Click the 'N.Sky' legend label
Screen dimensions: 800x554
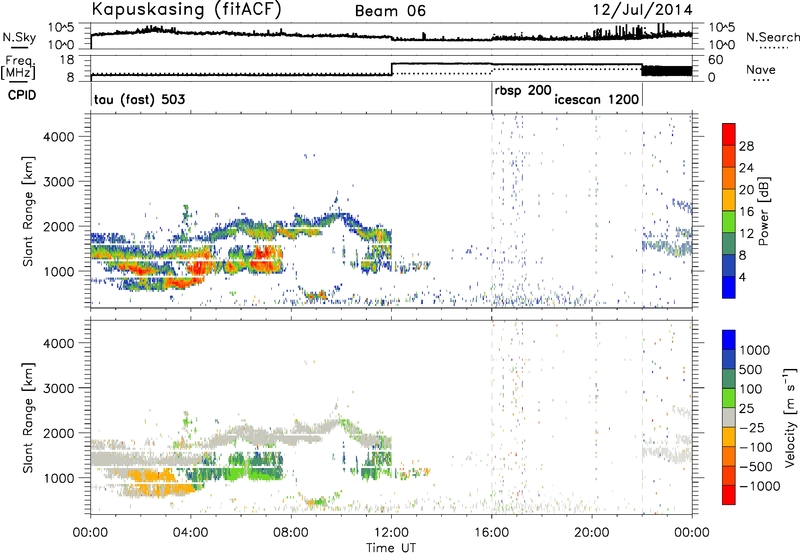[x=19, y=37]
